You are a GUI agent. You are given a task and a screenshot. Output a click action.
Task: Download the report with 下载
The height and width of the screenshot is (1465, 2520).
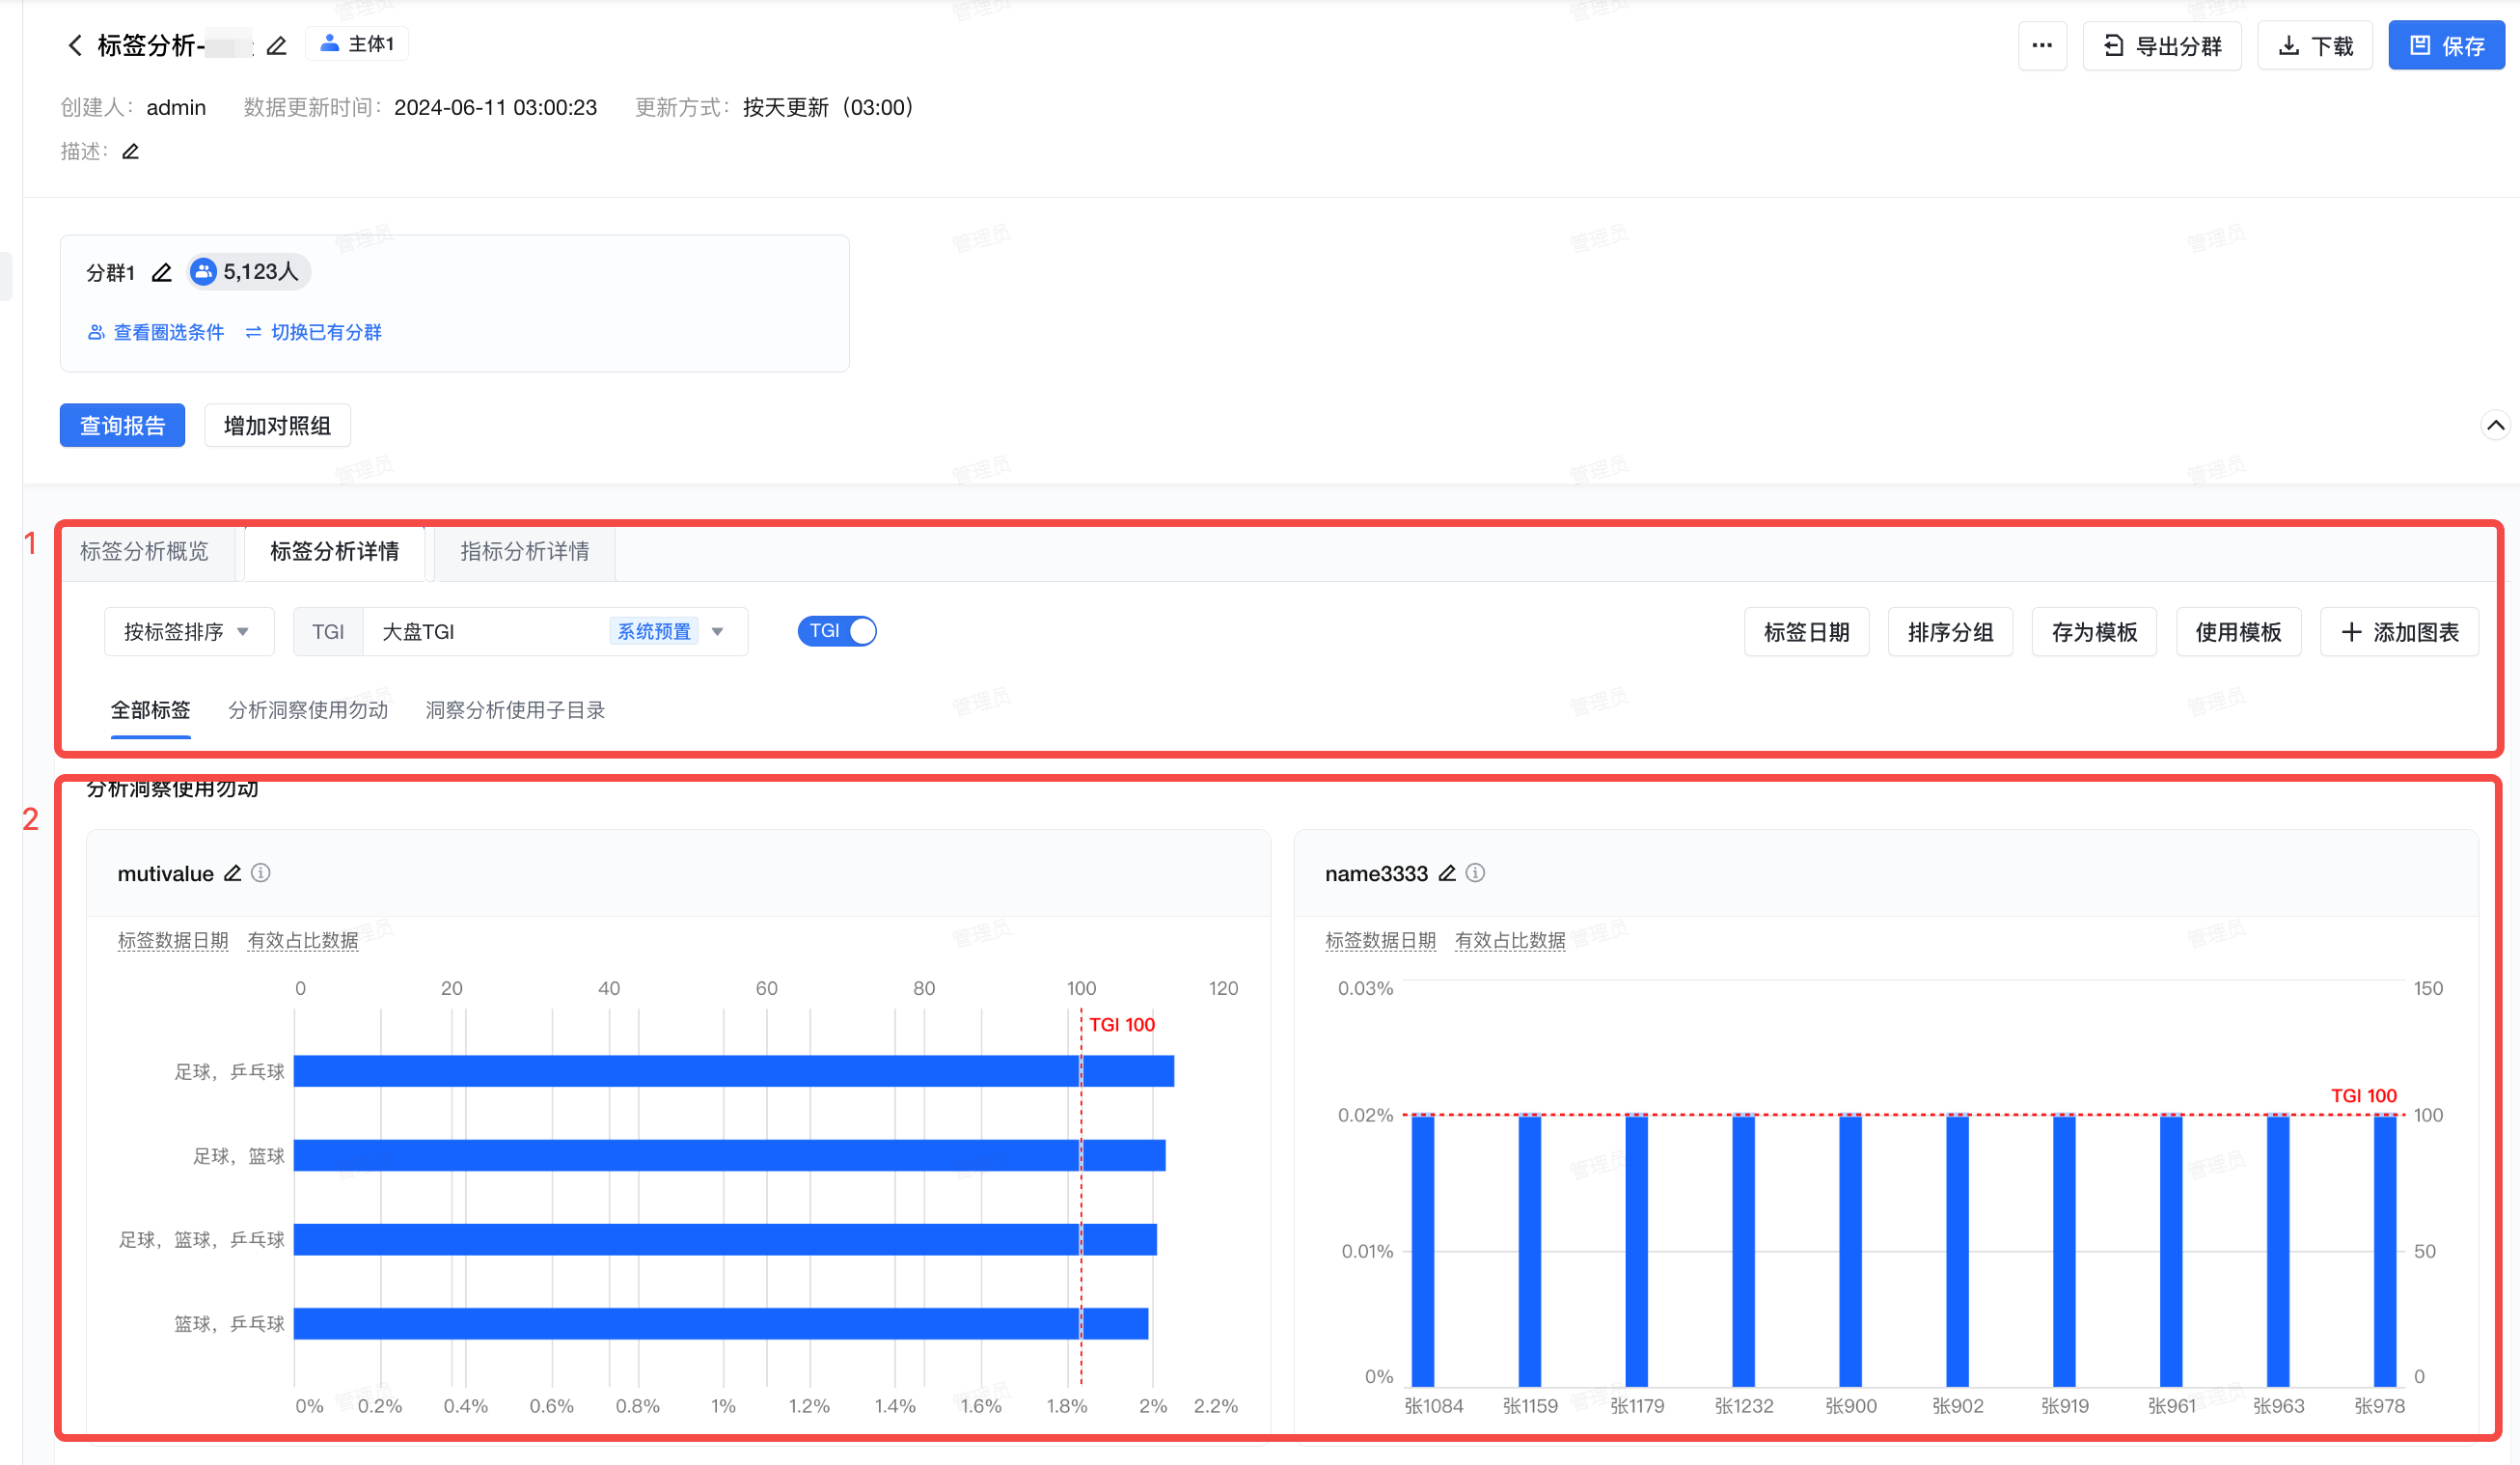click(2315, 45)
